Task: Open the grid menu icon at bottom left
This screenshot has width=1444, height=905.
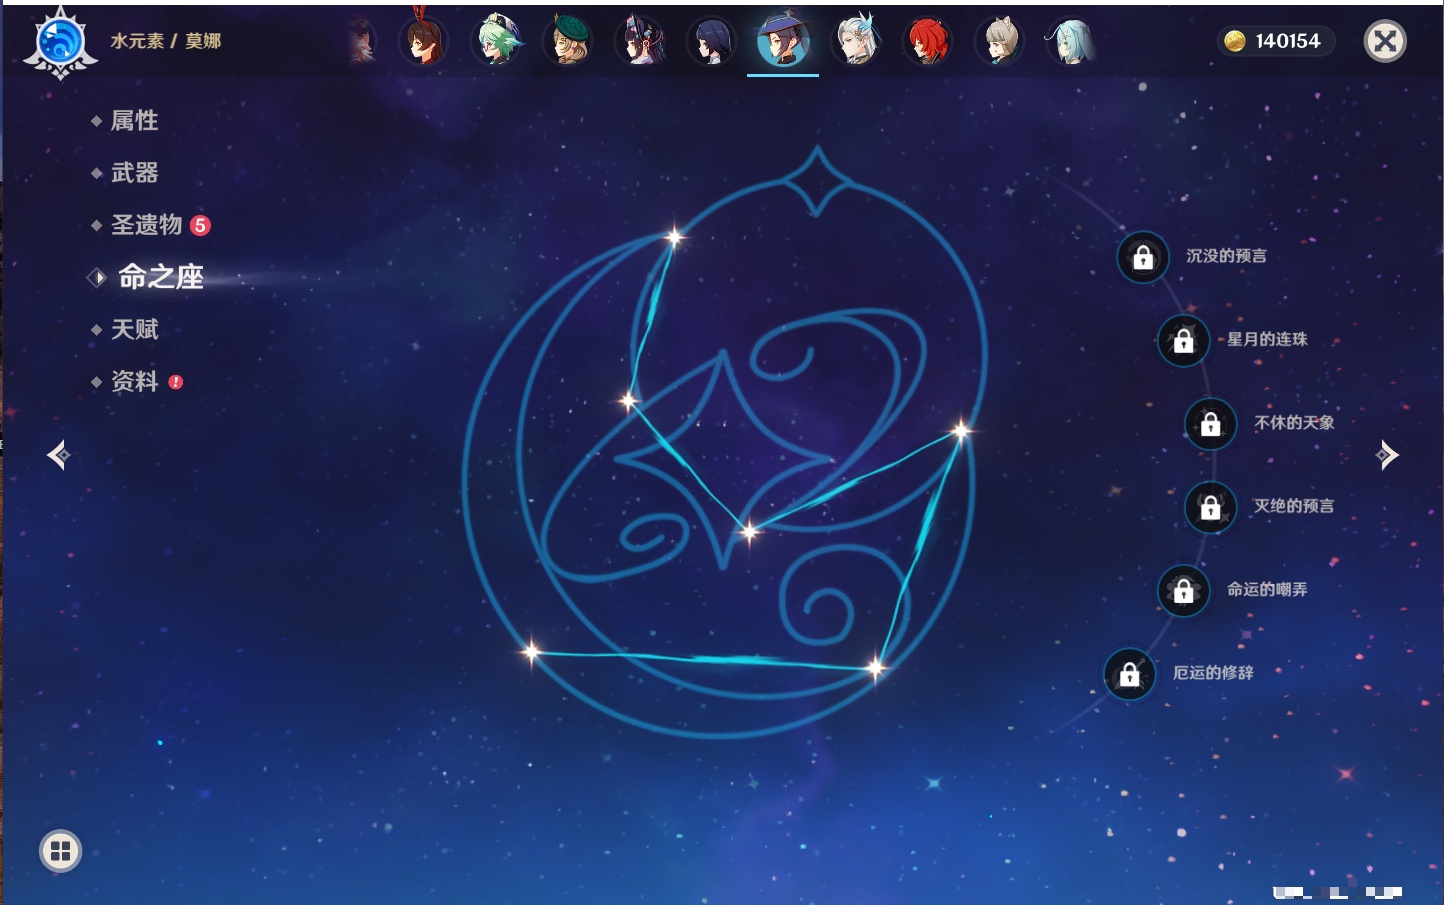Action: pos(60,851)
